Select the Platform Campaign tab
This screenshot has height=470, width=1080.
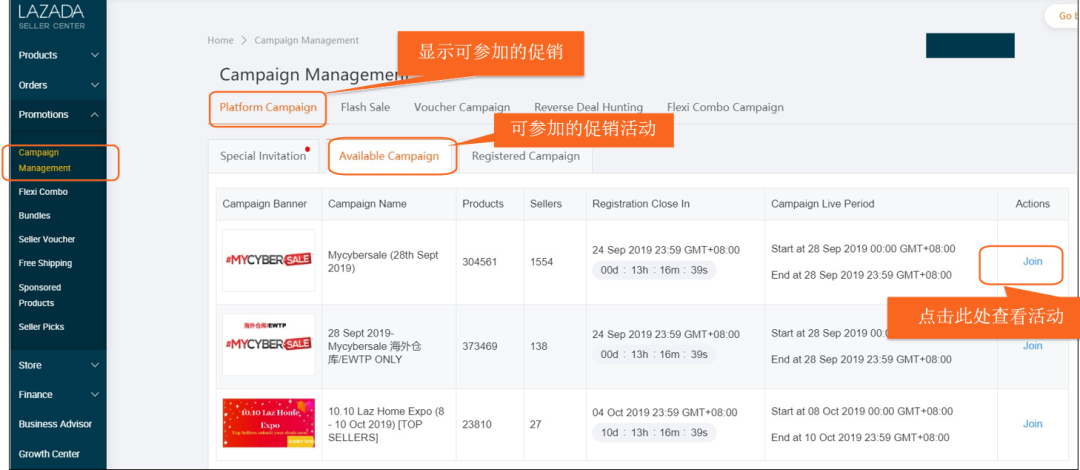tap(268, 108)
